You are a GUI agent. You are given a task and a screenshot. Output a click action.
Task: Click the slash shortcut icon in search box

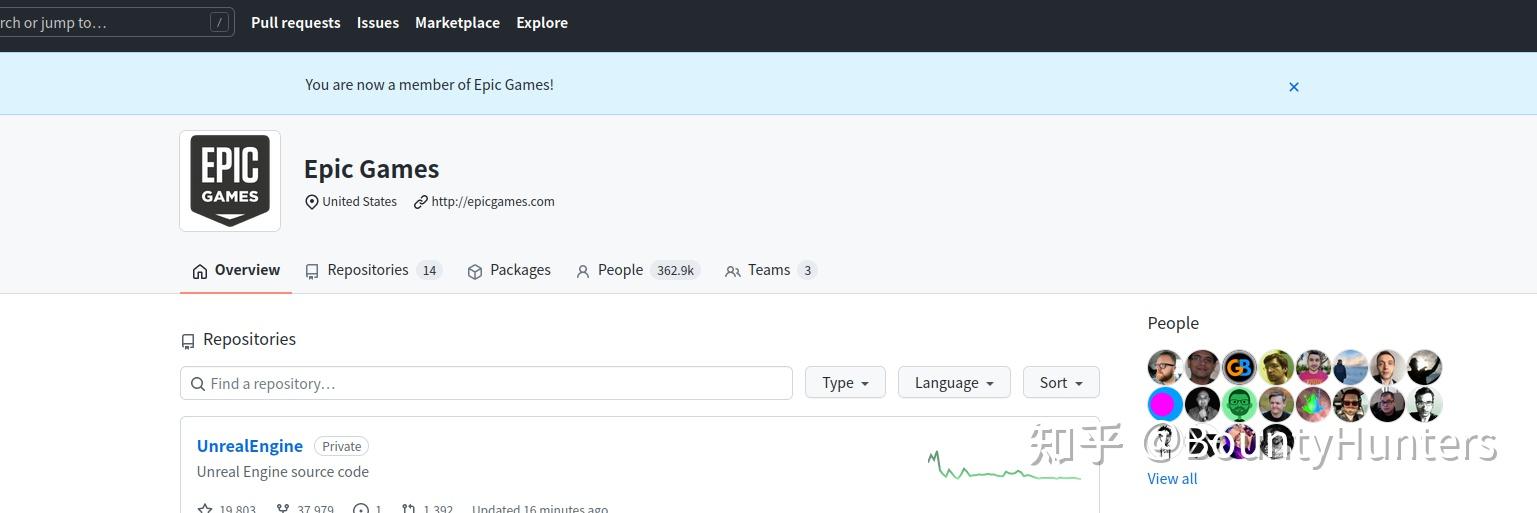(219, 22)
